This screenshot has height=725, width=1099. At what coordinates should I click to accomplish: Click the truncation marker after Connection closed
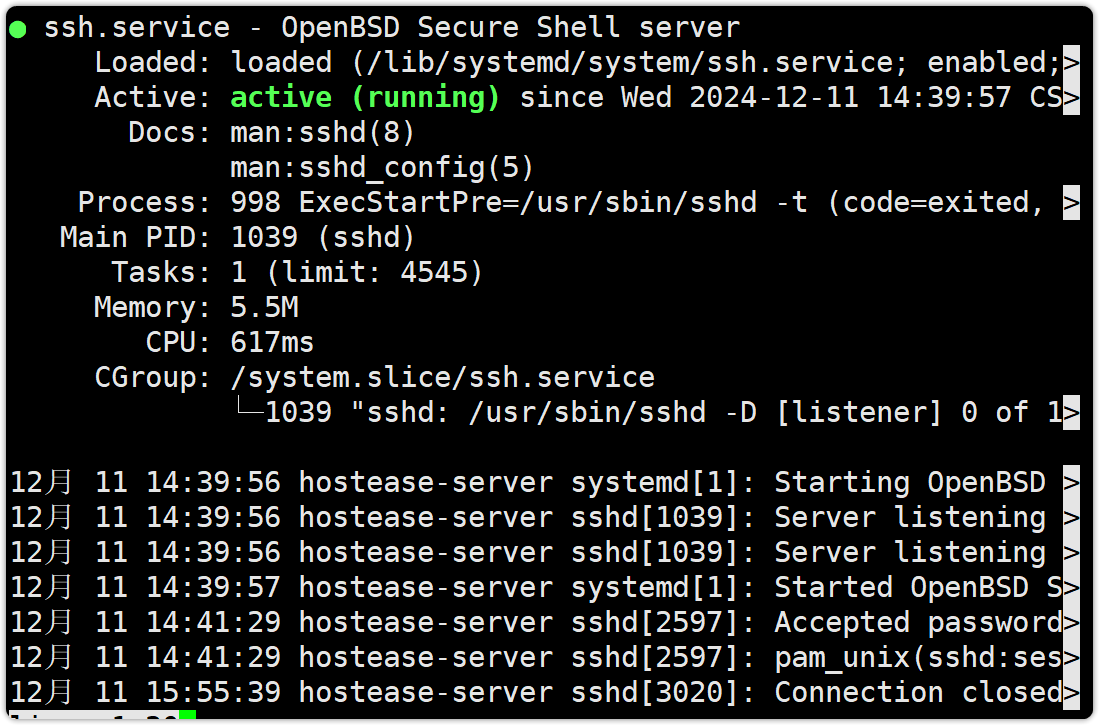pos(1071,692)
